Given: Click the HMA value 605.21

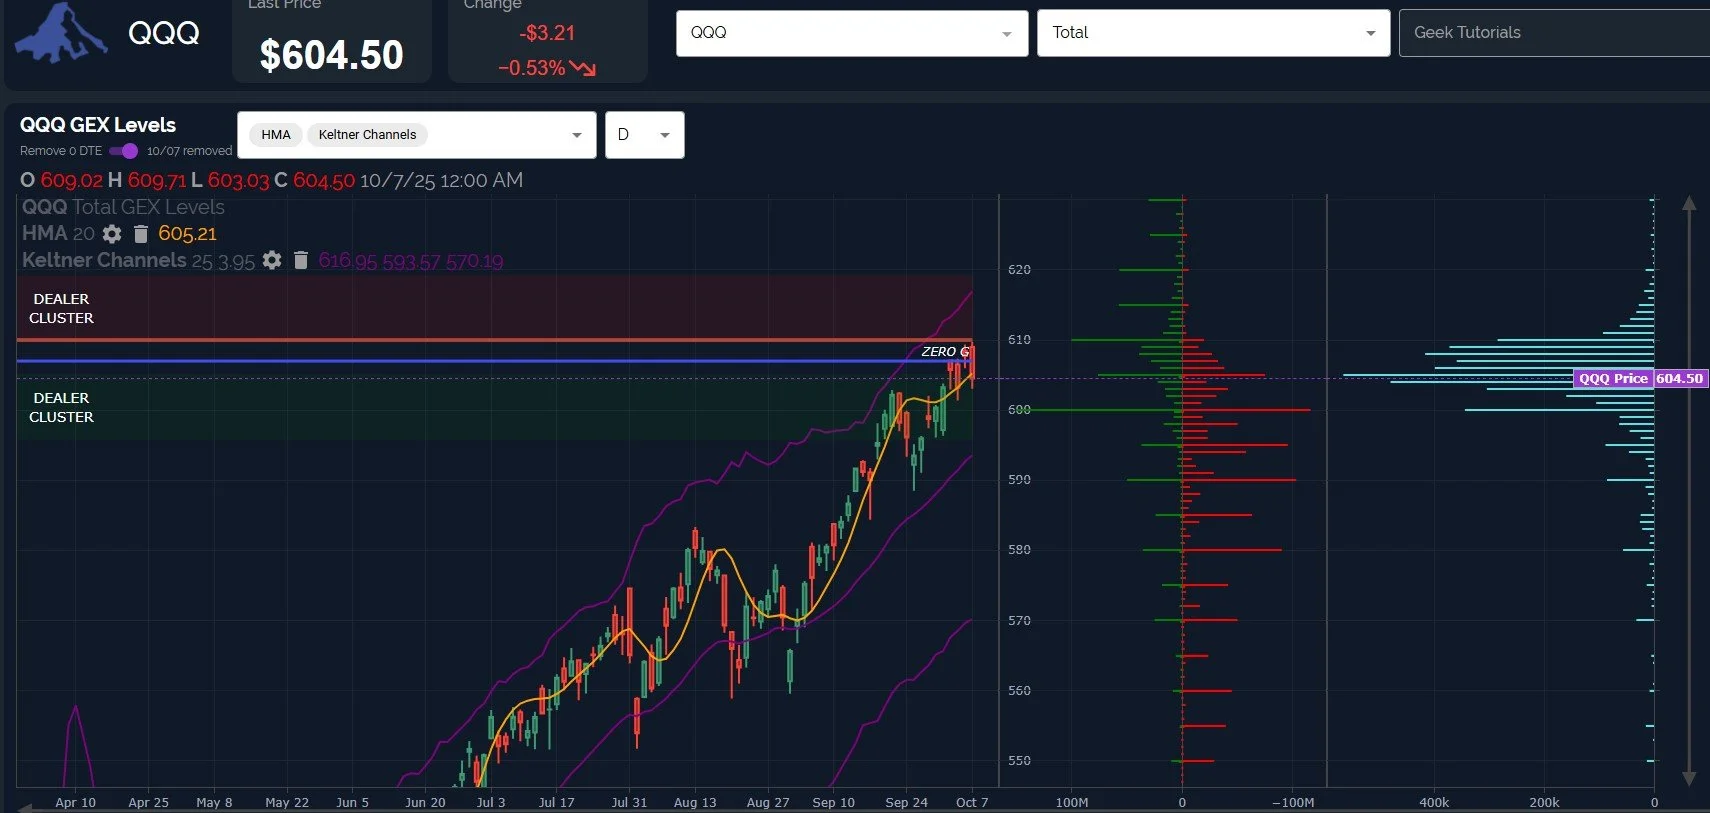Looking at the screenshot, I should point(187,234).
